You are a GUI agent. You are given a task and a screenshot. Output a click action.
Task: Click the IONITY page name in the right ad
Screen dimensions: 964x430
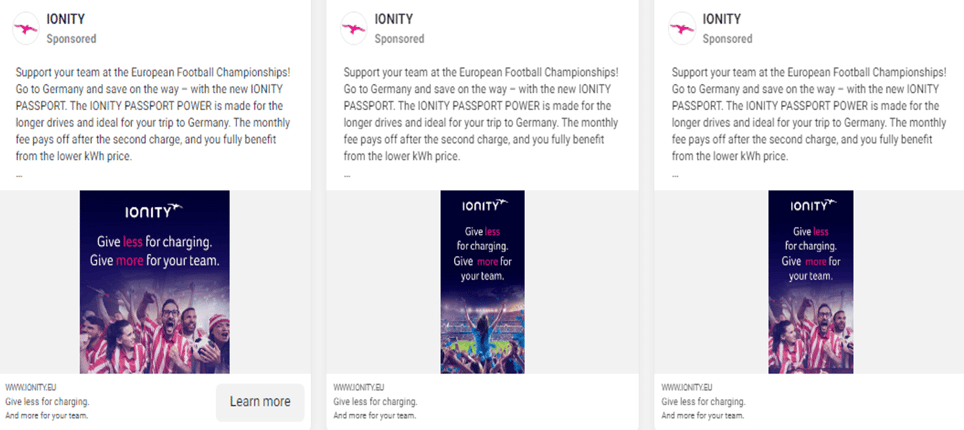(x=722, y=19)
